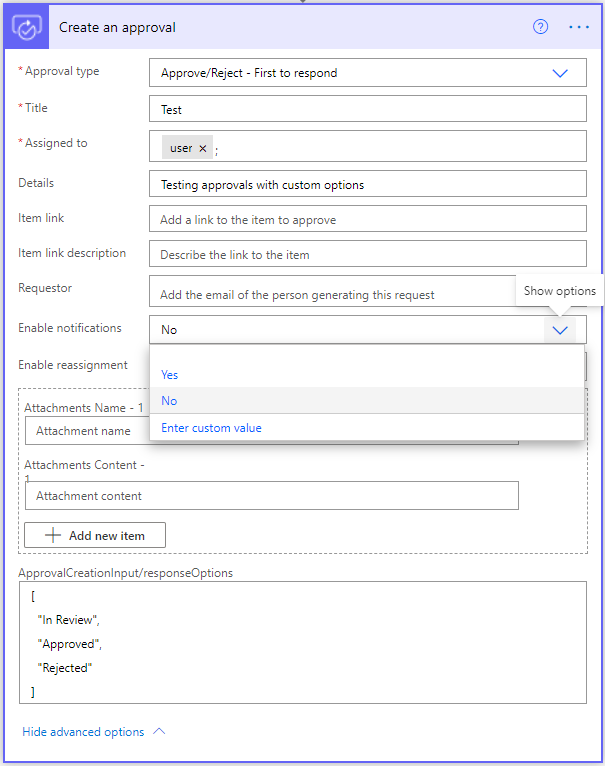This screenshot has height=766, width=605.
Task: Remove the user tag with the X
Action: (203, 148)
